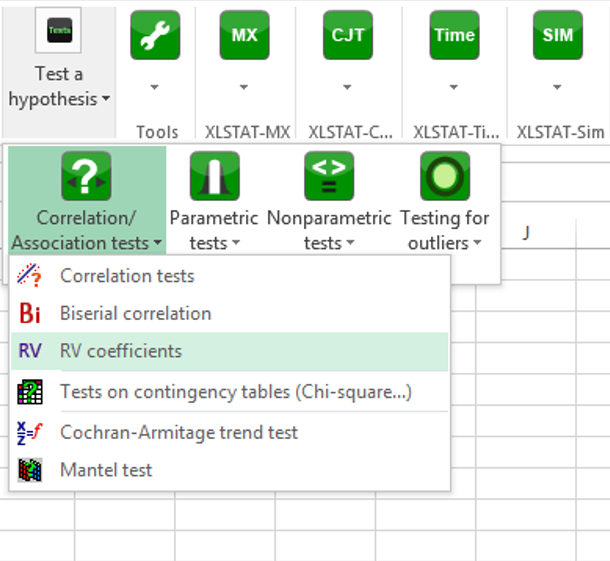The width and height of the screenshot is (610, 561).
Task: Expand the CJT dropdown arrow
Action: point(347,87)
